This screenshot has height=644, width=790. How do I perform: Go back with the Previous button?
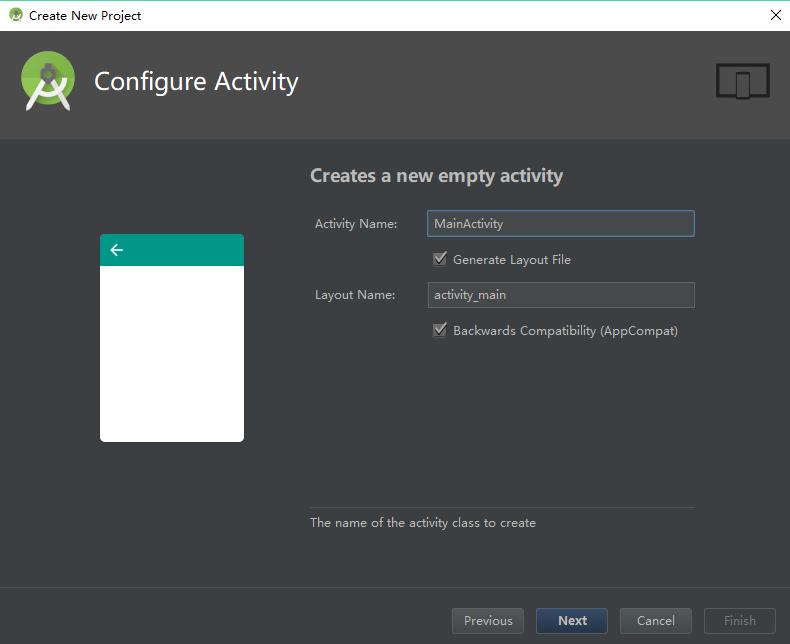(488, 621)
